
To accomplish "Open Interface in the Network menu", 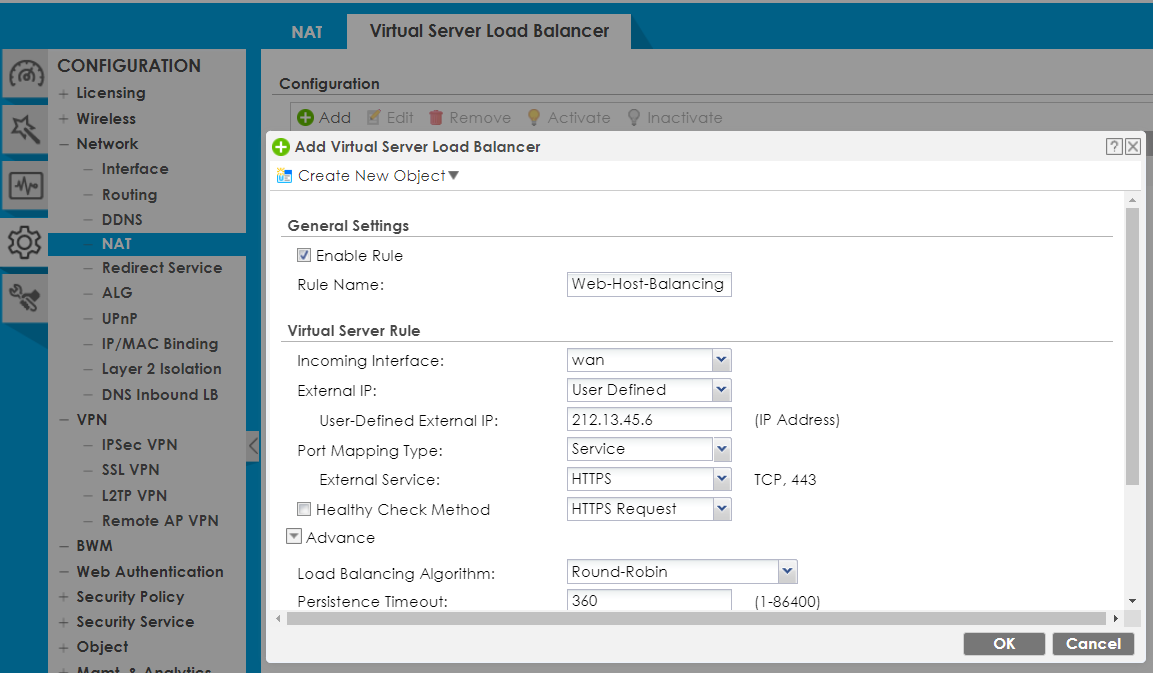I will [135, 169].
